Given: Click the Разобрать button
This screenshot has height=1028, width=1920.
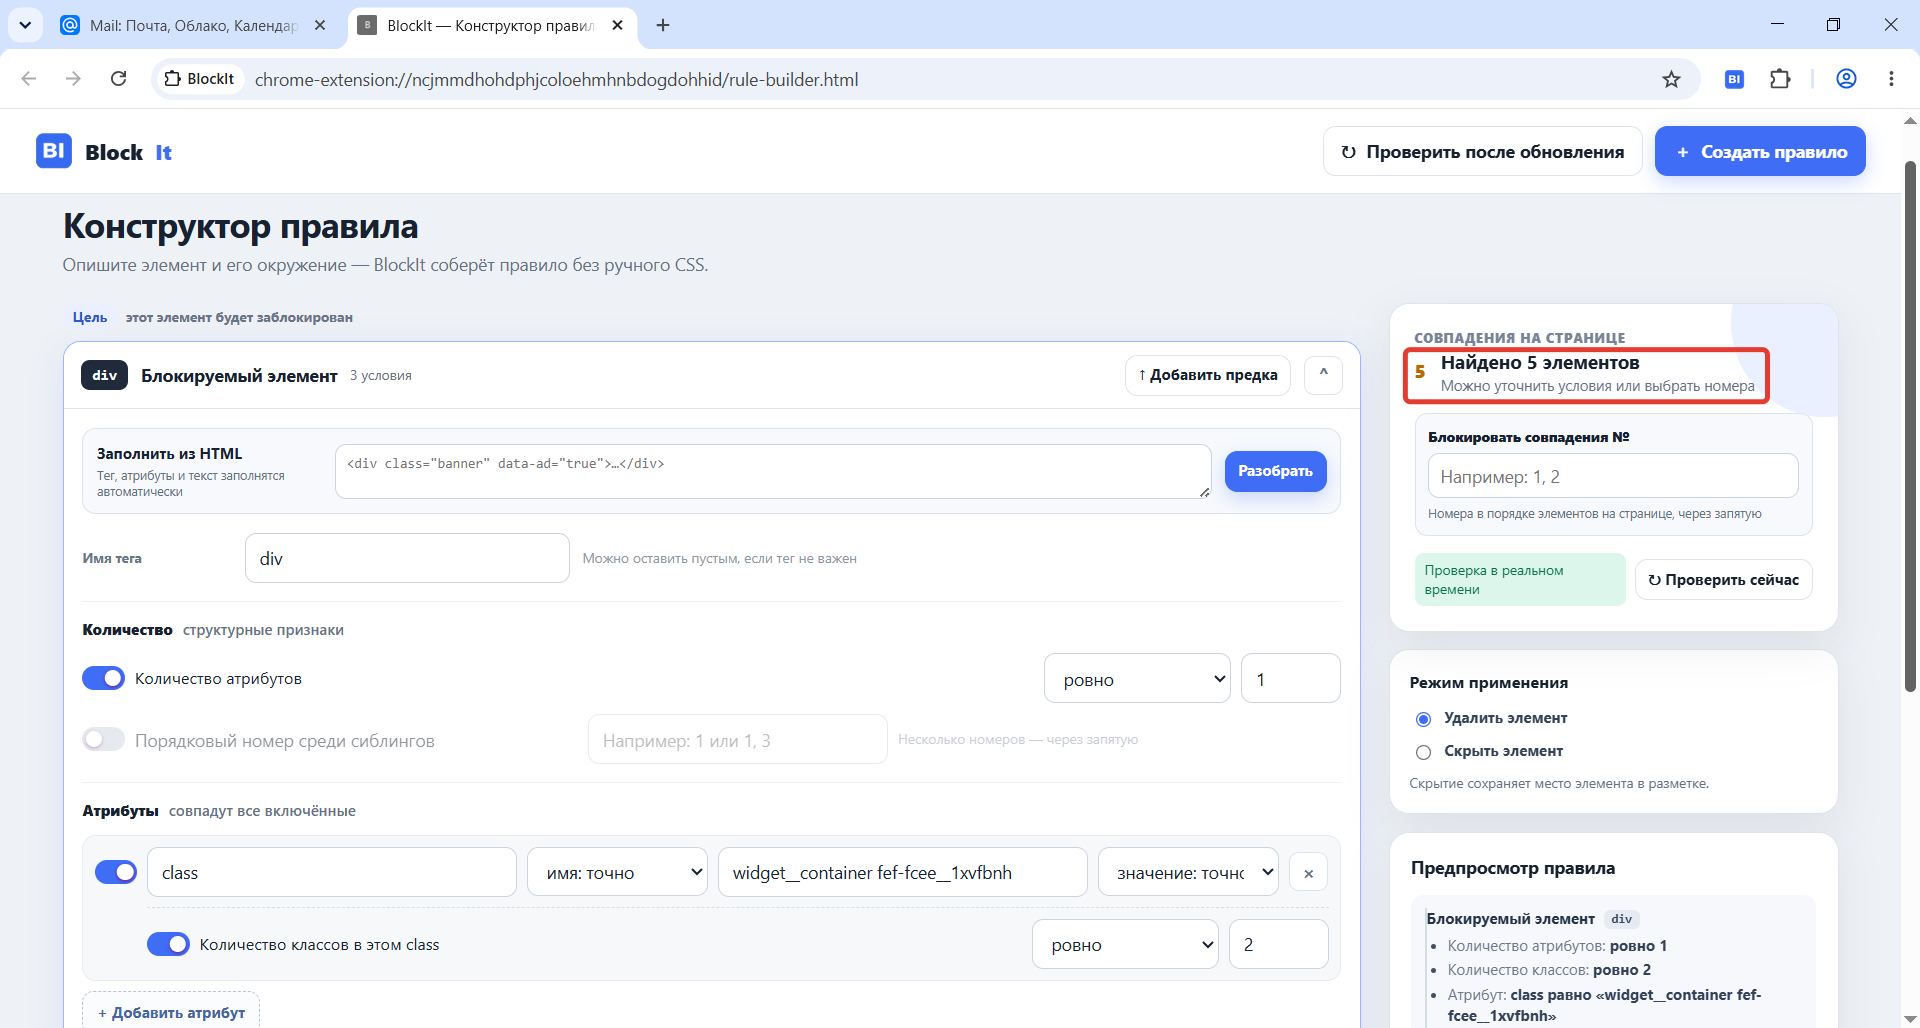Looking at the screenshot, I should (x=1275, y=471).
